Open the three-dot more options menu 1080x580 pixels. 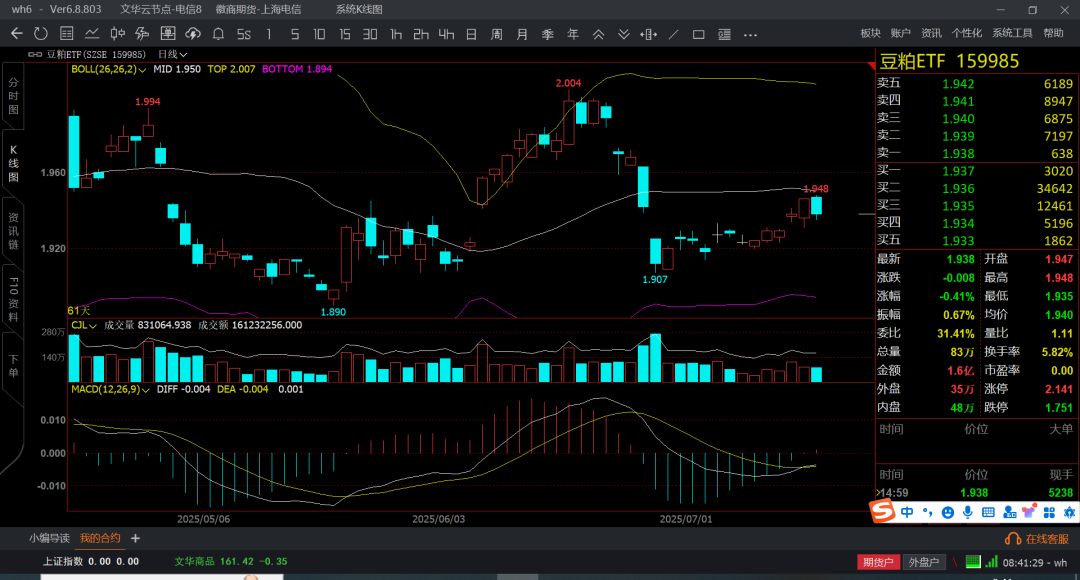point(750,34)
